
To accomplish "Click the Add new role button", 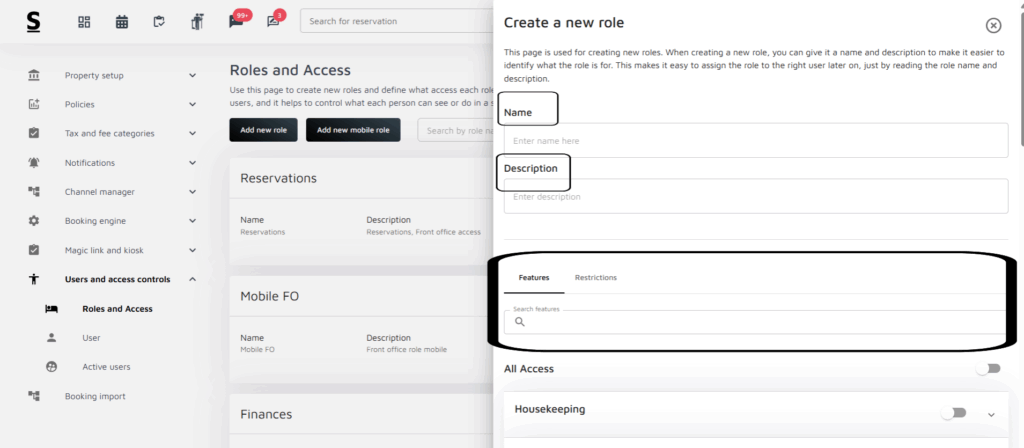I will [263, 130].
